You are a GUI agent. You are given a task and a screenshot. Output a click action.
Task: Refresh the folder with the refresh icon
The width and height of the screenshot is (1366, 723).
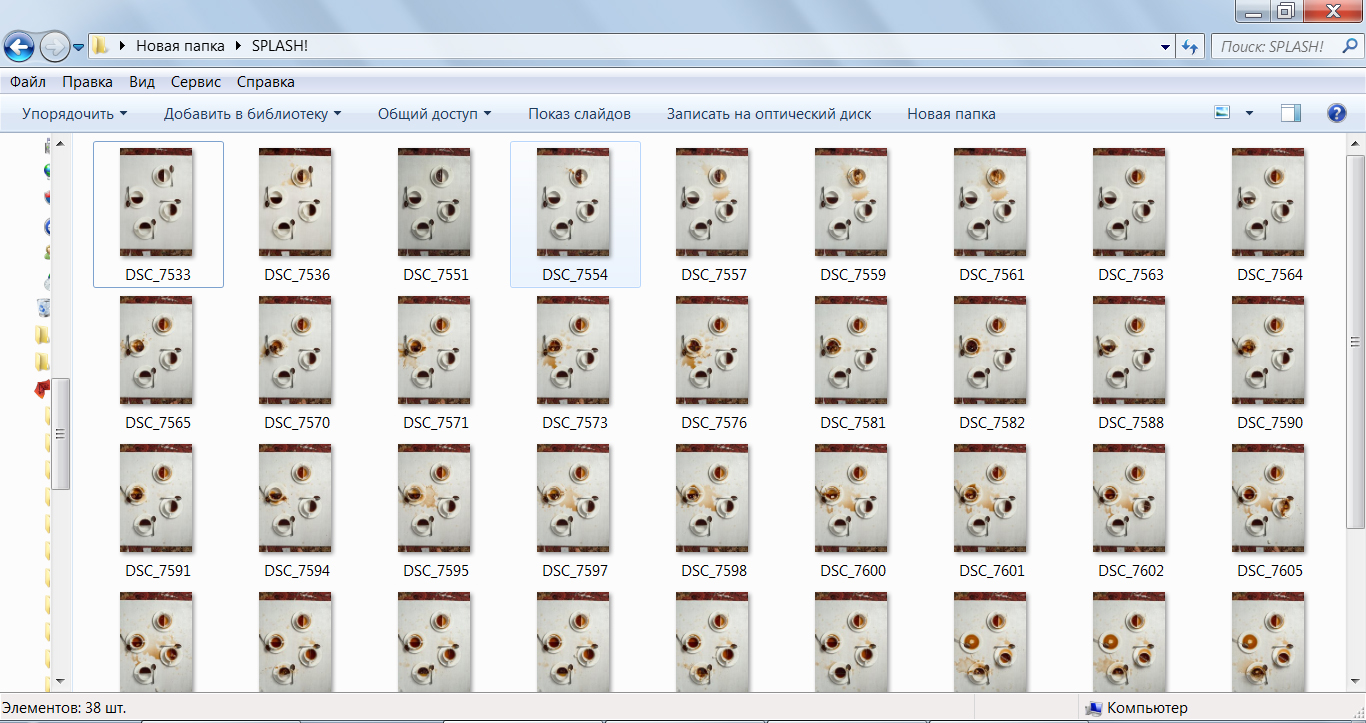pos(1190,46)
